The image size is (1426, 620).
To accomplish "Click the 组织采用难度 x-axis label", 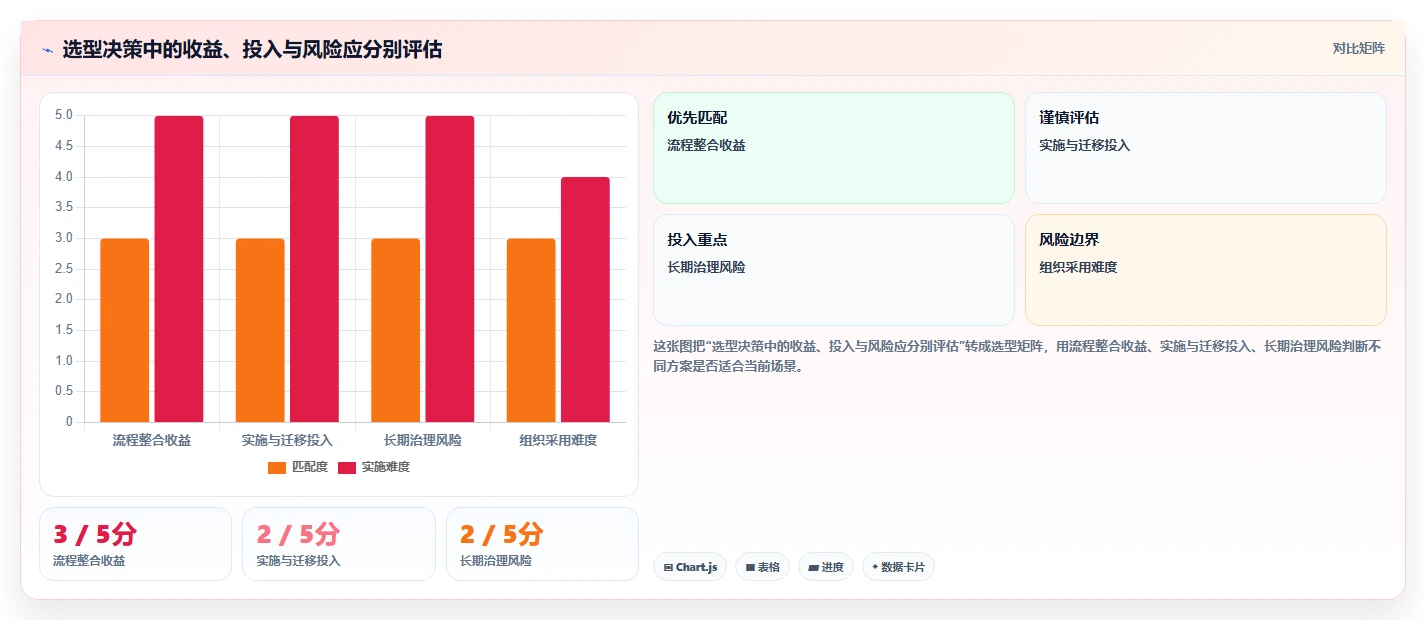I will click(558, 440).
